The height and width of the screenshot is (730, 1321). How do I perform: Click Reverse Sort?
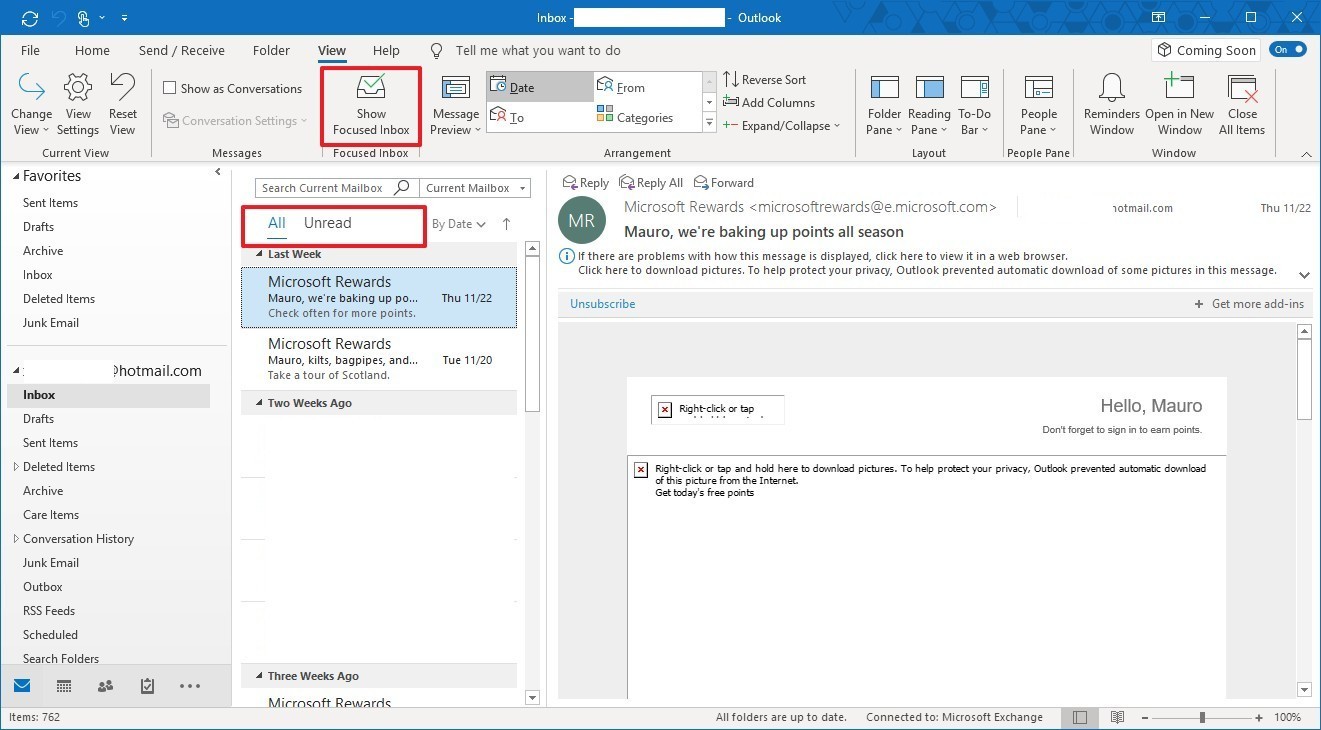pos(764,79)
